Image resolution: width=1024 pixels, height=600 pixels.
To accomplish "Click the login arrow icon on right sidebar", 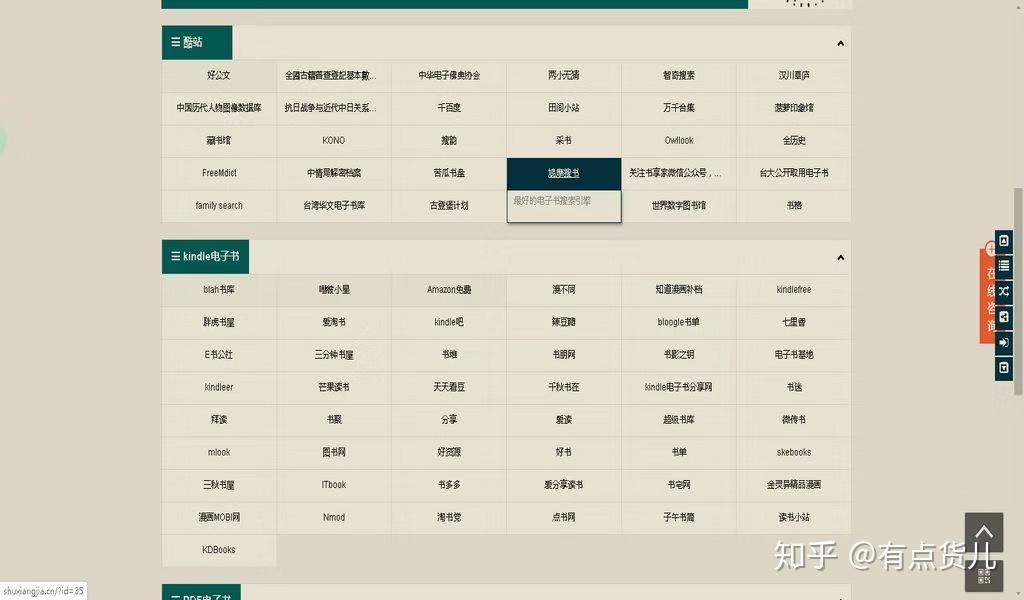I will coord(1003,343).
